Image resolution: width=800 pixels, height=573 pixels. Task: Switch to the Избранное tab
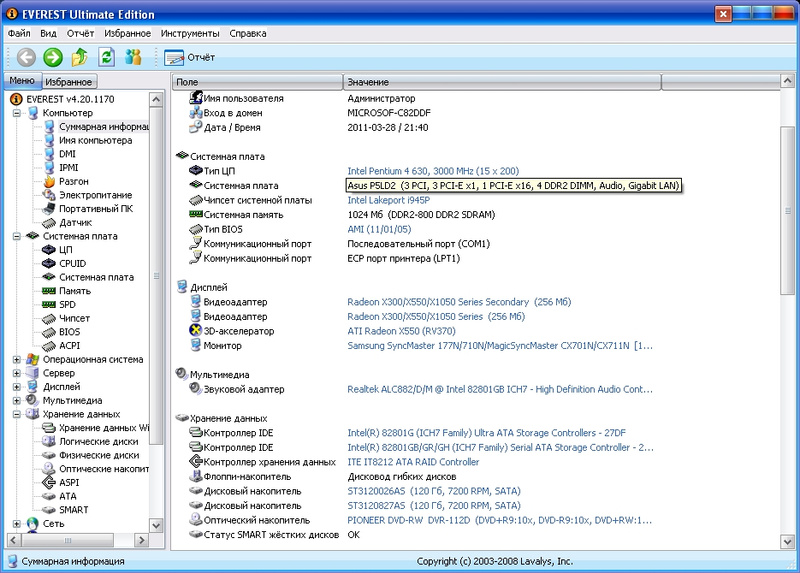pos(68,82)
